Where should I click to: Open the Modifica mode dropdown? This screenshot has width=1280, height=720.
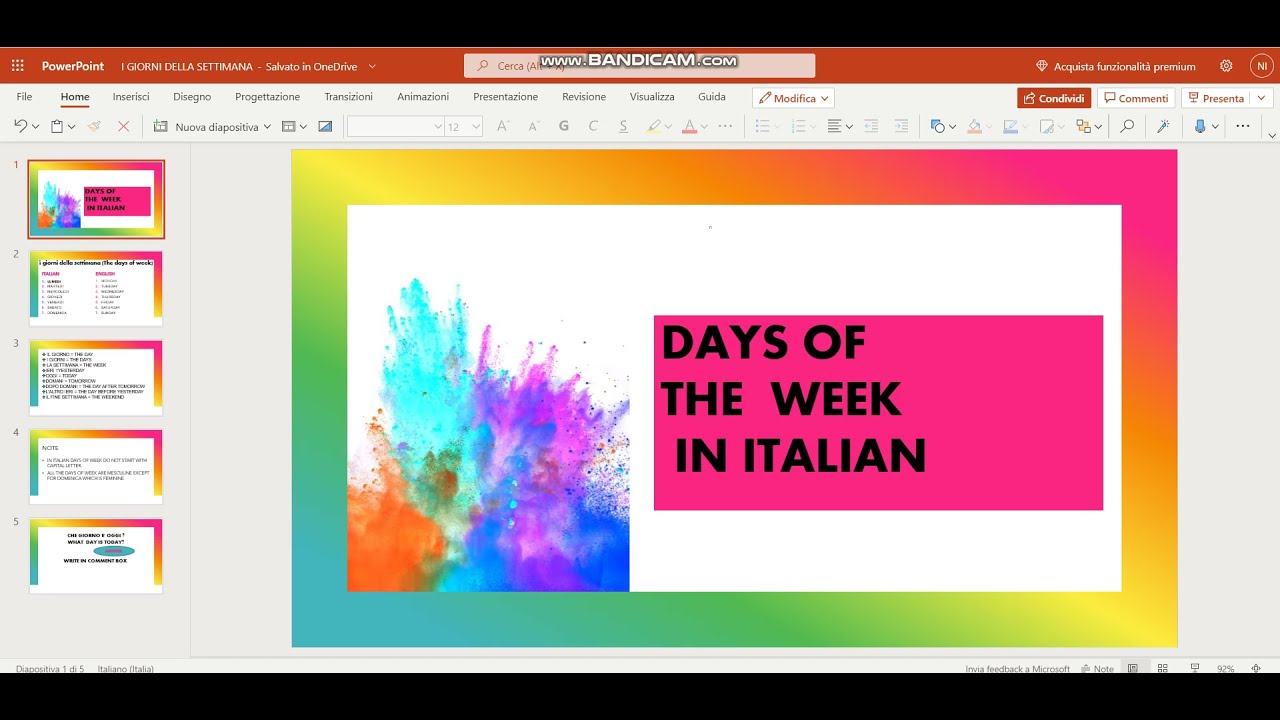(x=793, y=98)
